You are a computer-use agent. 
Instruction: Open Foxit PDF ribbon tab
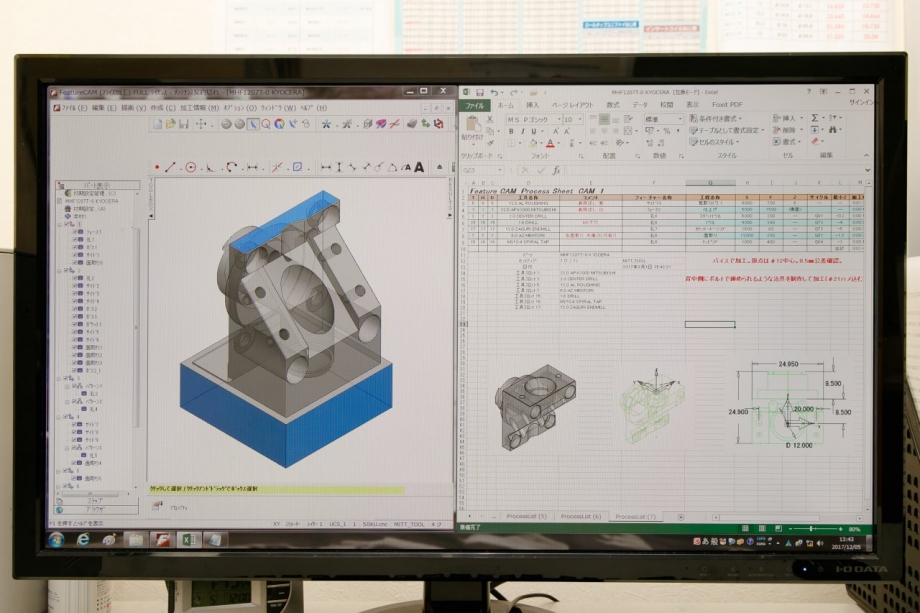point(728,105)
